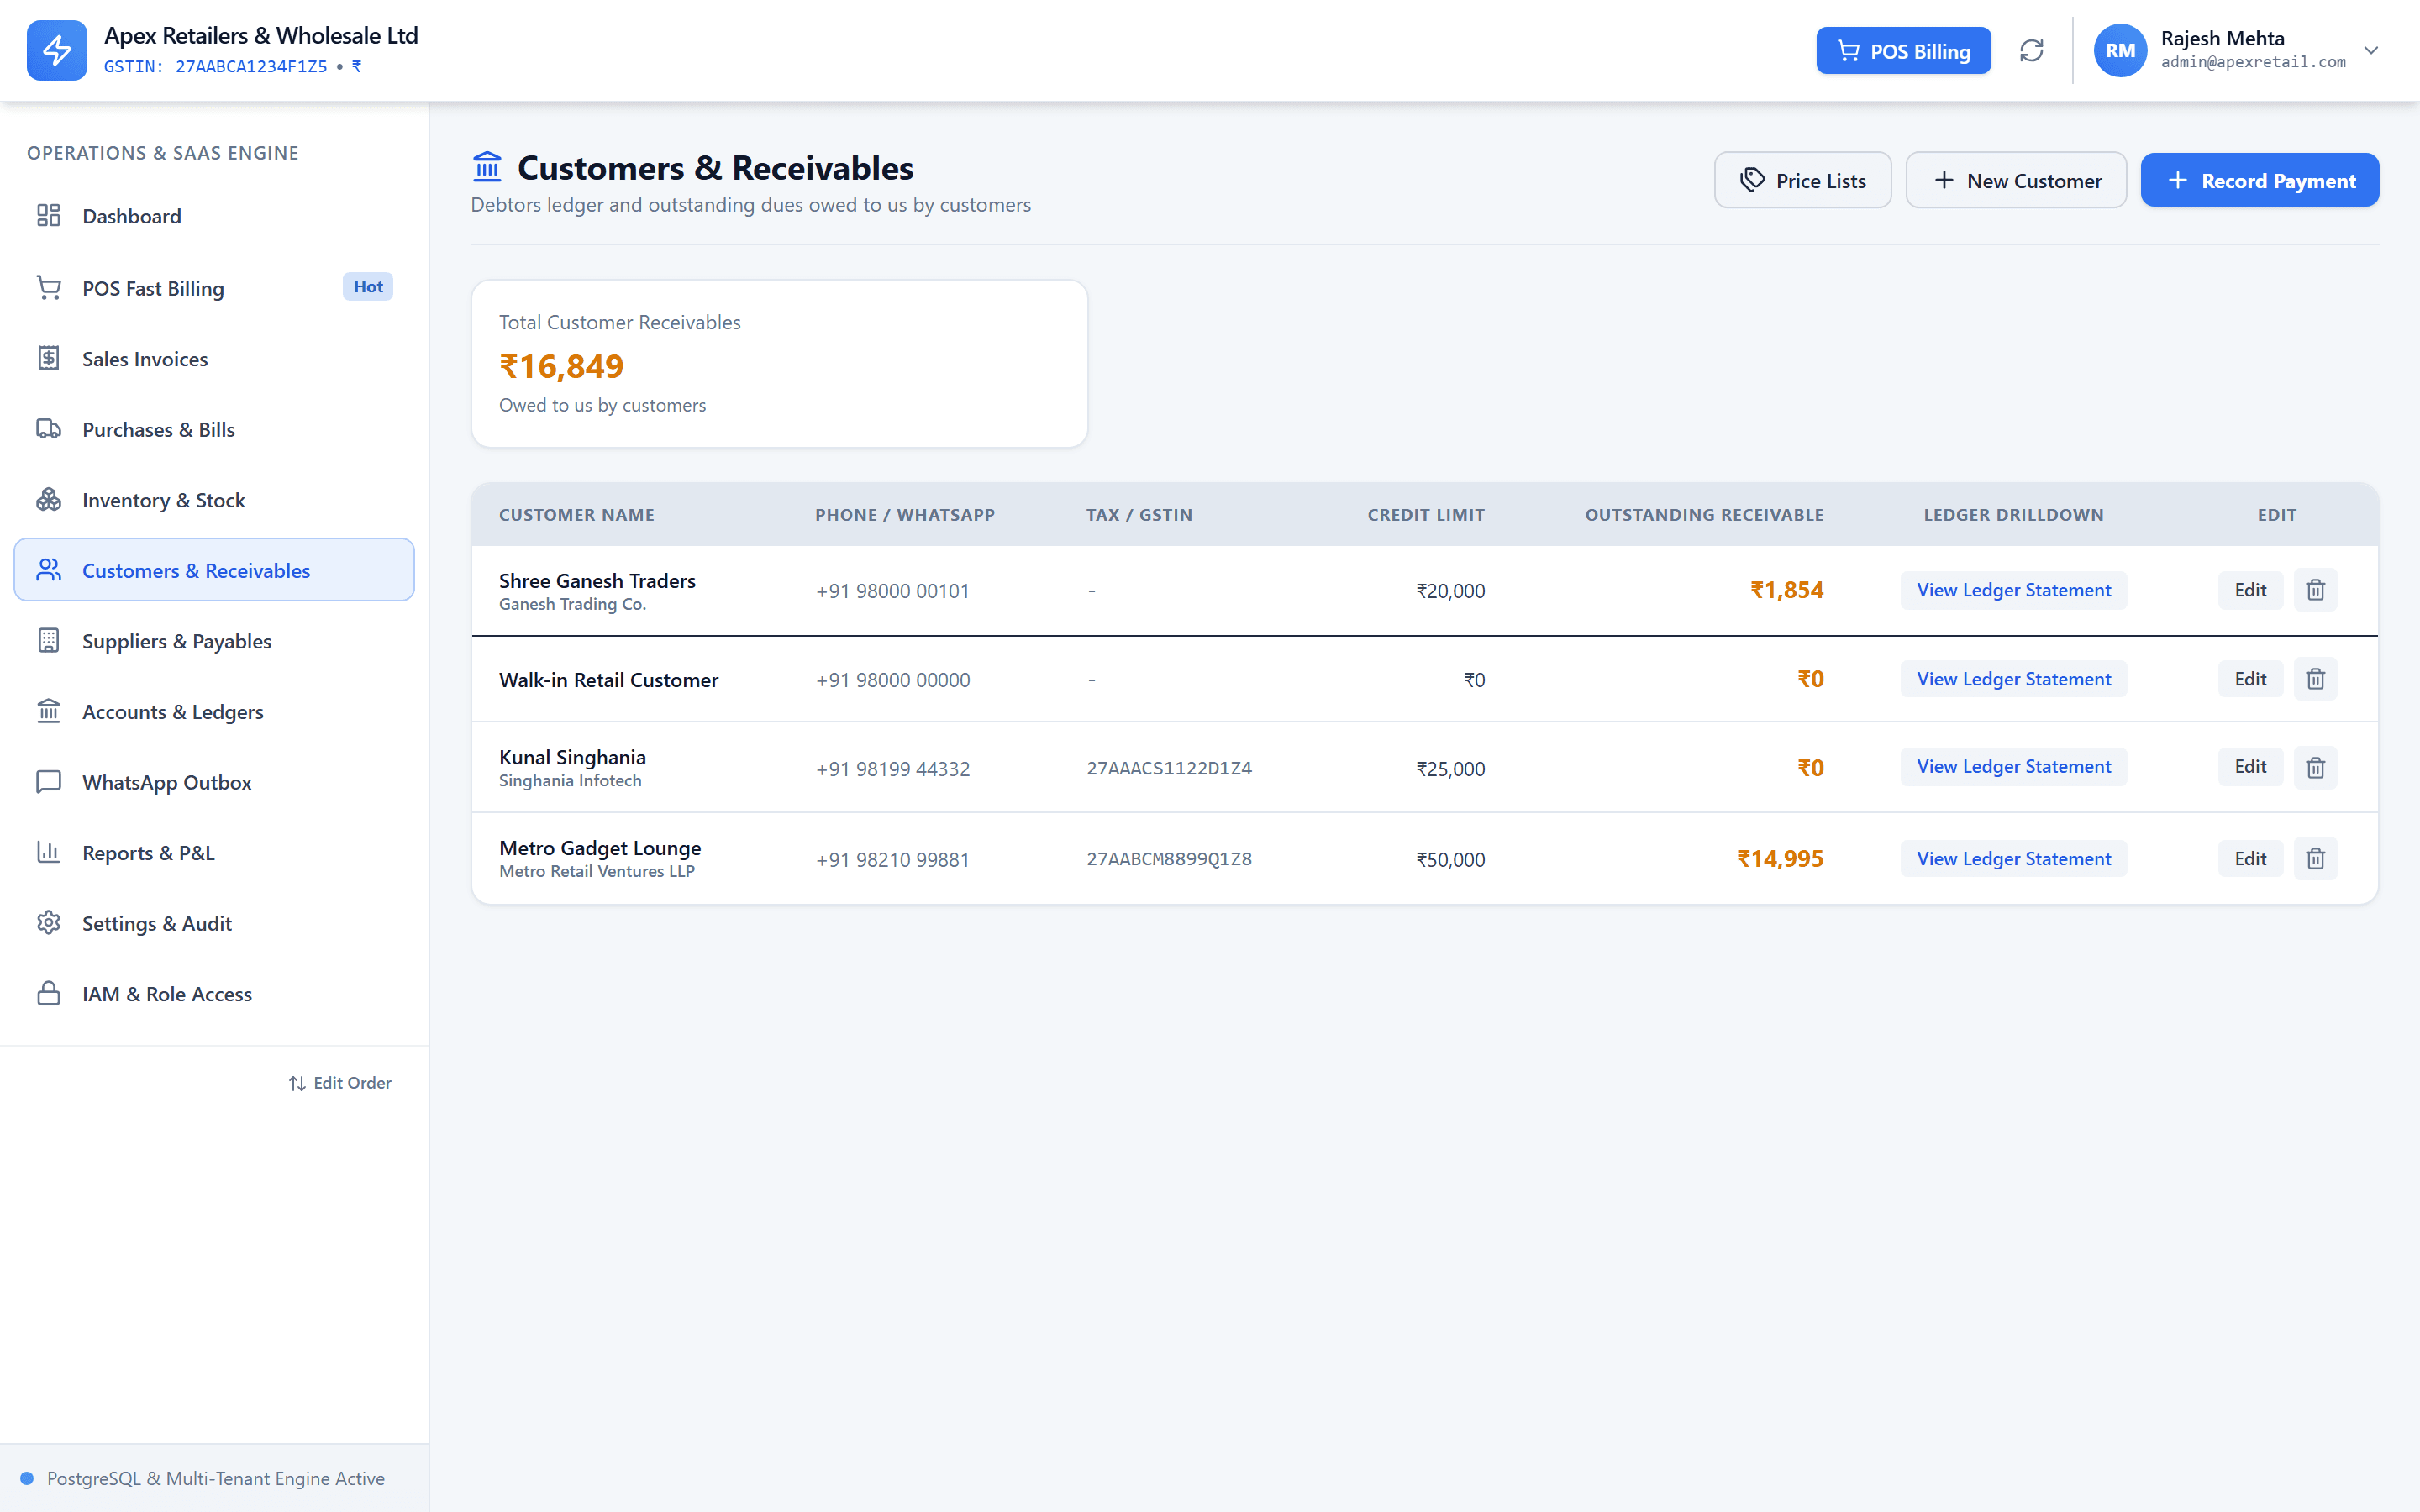The width and height of the screenshot is (2420, 1512).
Task: Open Suppliers & Payables page
Action: point(214,641)
